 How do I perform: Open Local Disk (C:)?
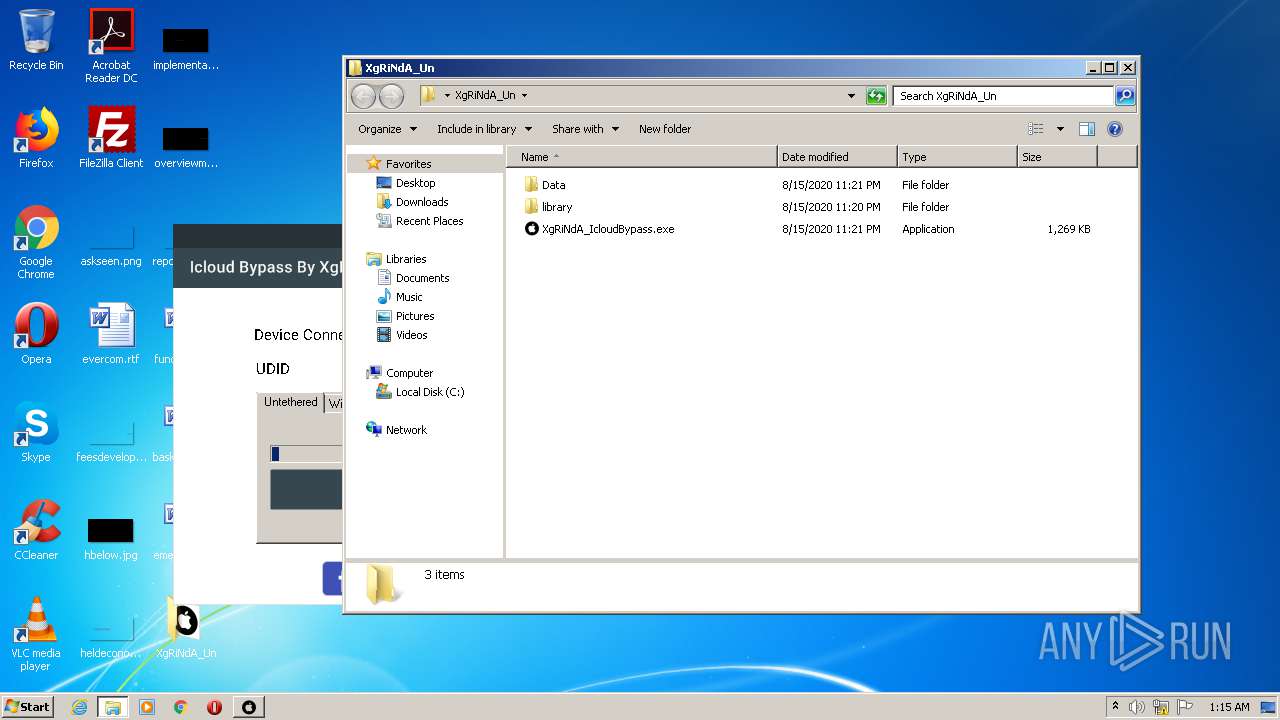coord(430,392)
